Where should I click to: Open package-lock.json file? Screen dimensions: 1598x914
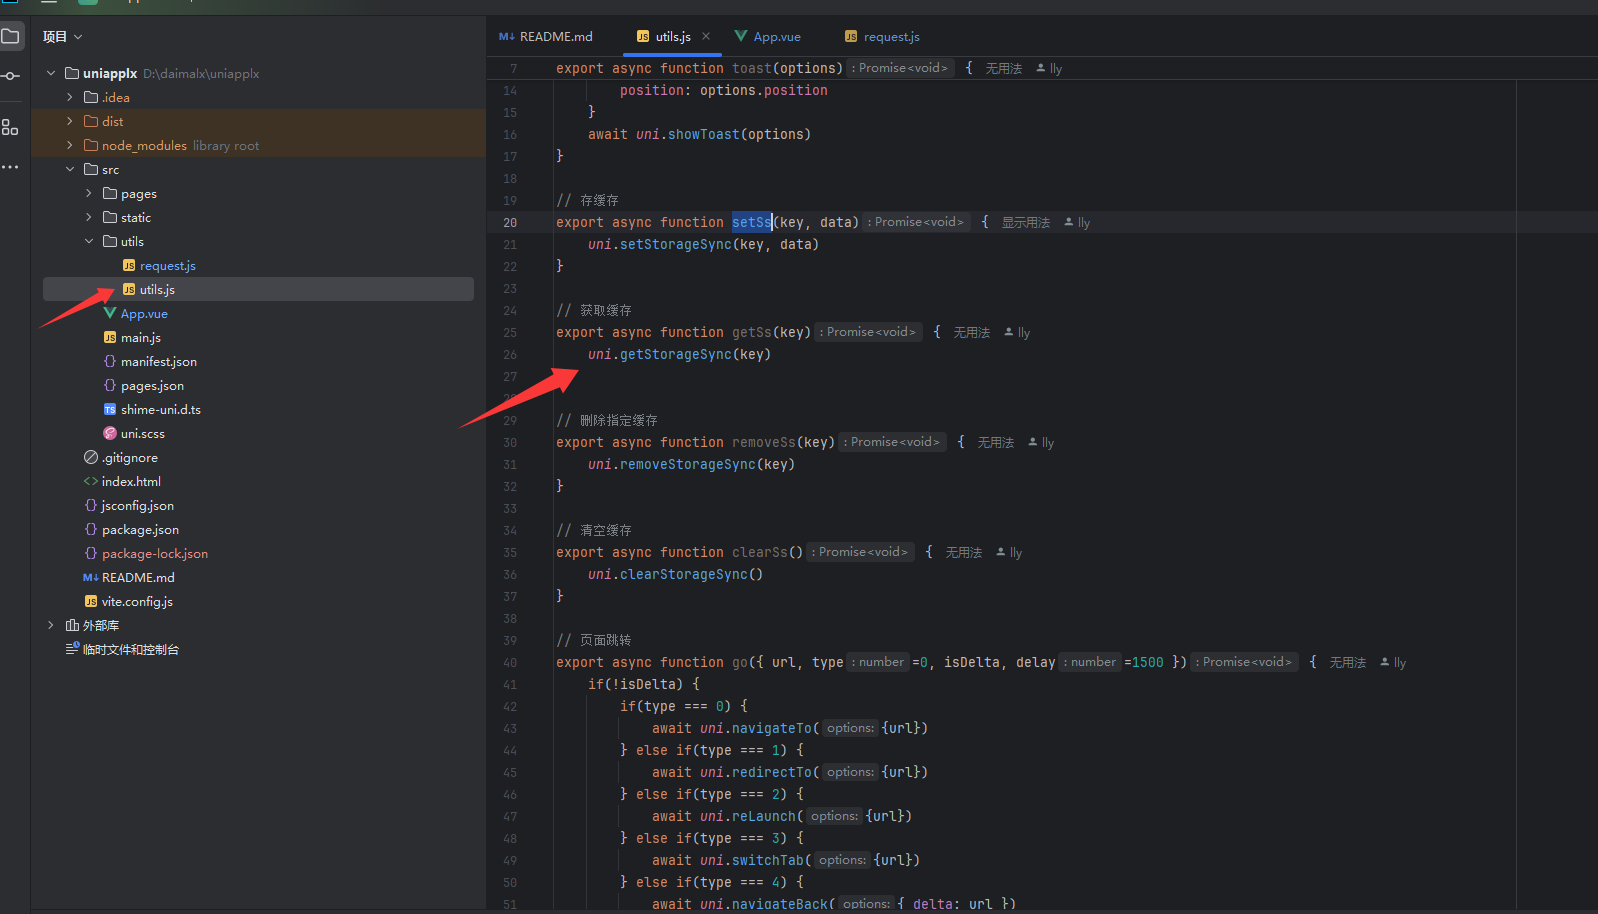[154, 553]
